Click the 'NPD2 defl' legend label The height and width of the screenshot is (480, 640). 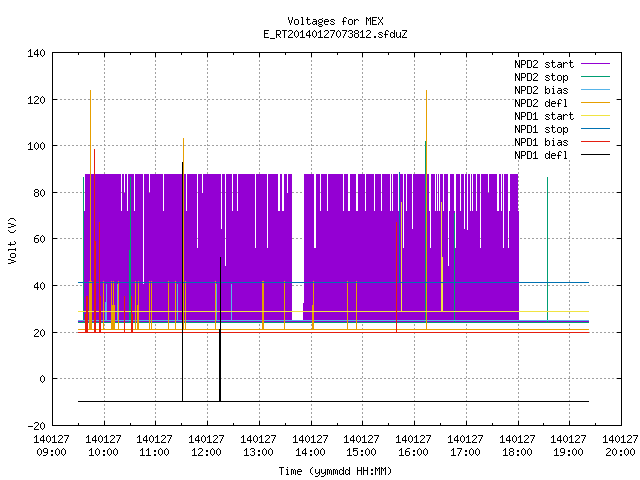point(541,103)
